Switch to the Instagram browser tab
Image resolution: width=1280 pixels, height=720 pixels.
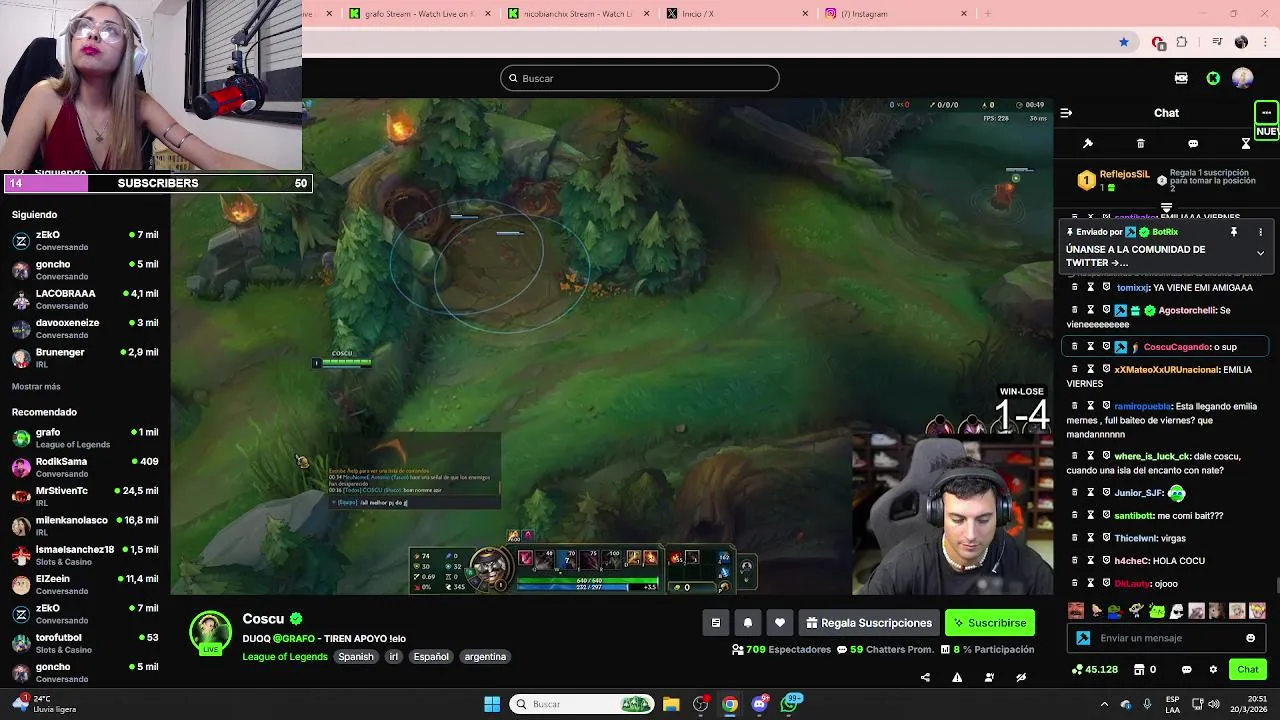896,14
